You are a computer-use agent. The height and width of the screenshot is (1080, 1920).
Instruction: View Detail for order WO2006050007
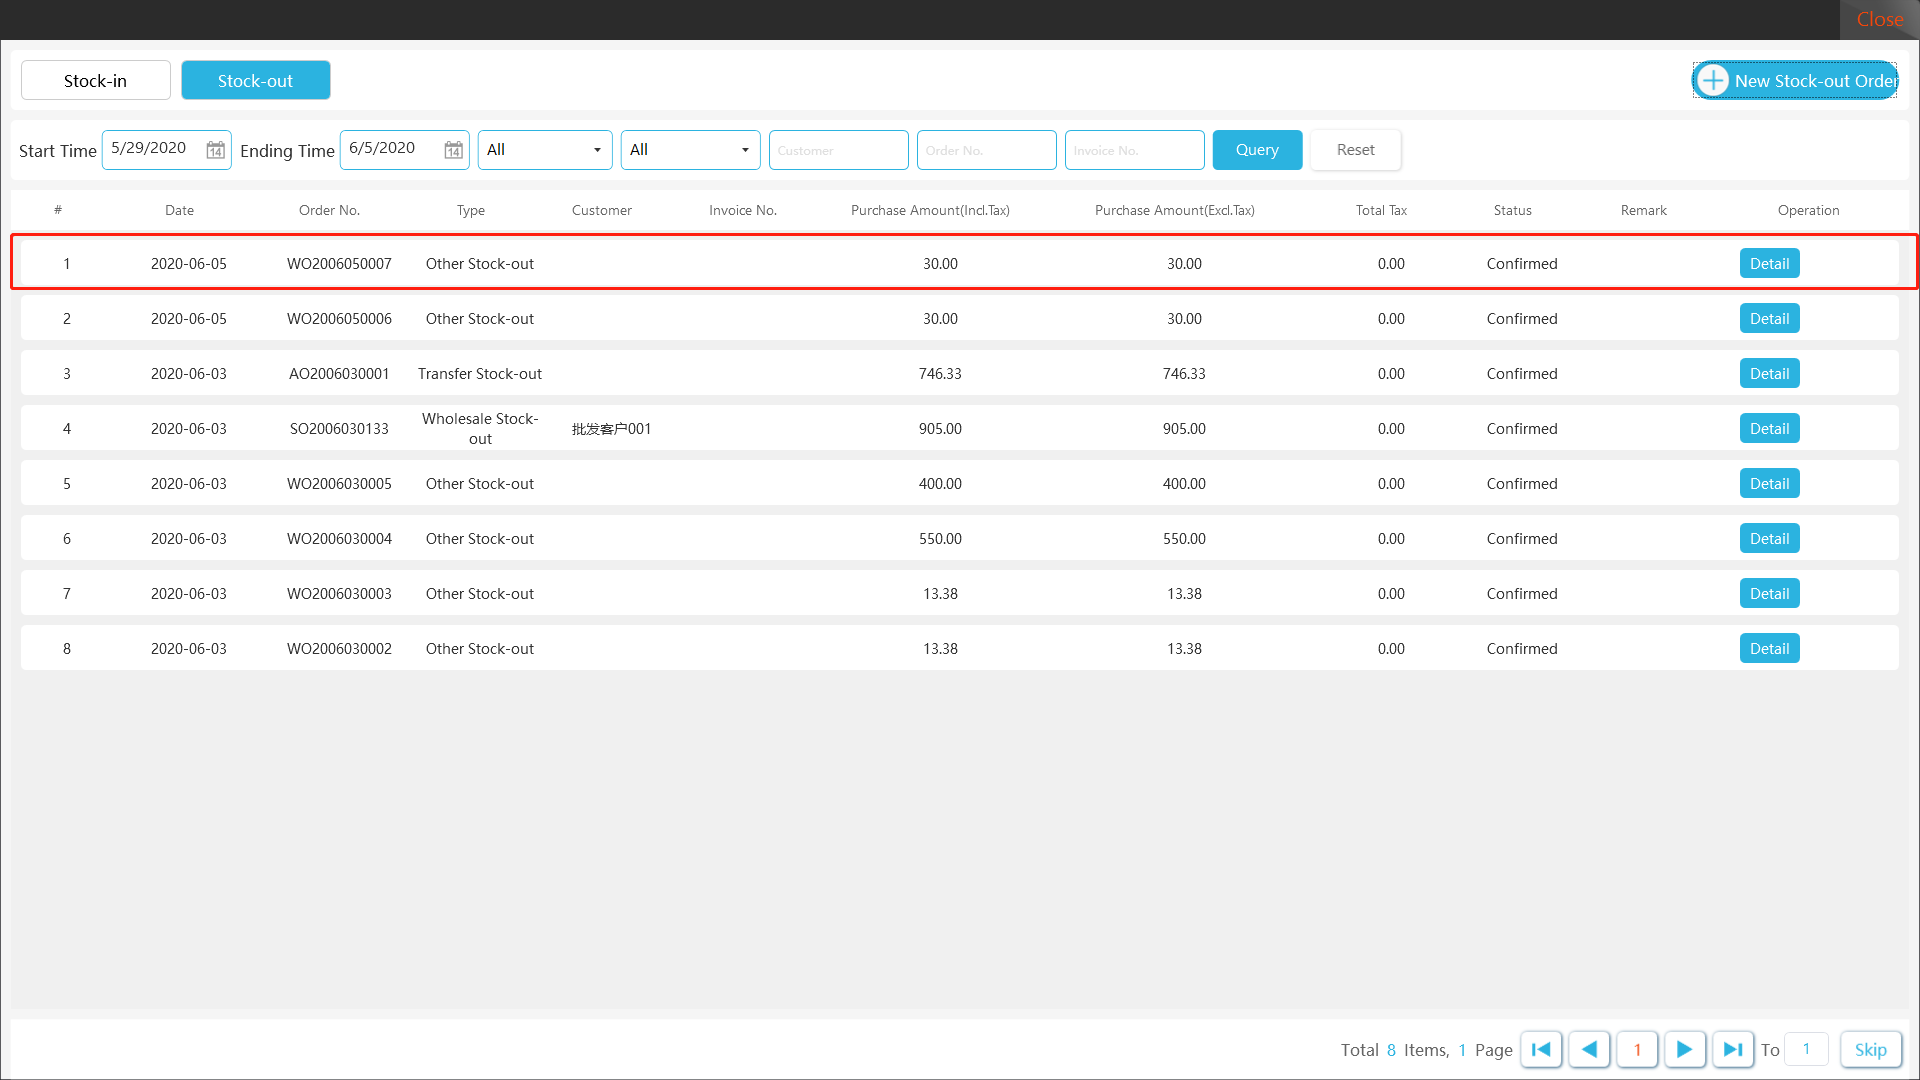1769,264
